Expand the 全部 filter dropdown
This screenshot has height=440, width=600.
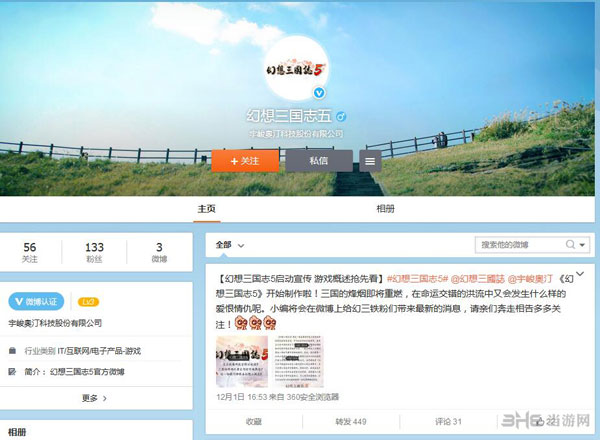(229, 244)
